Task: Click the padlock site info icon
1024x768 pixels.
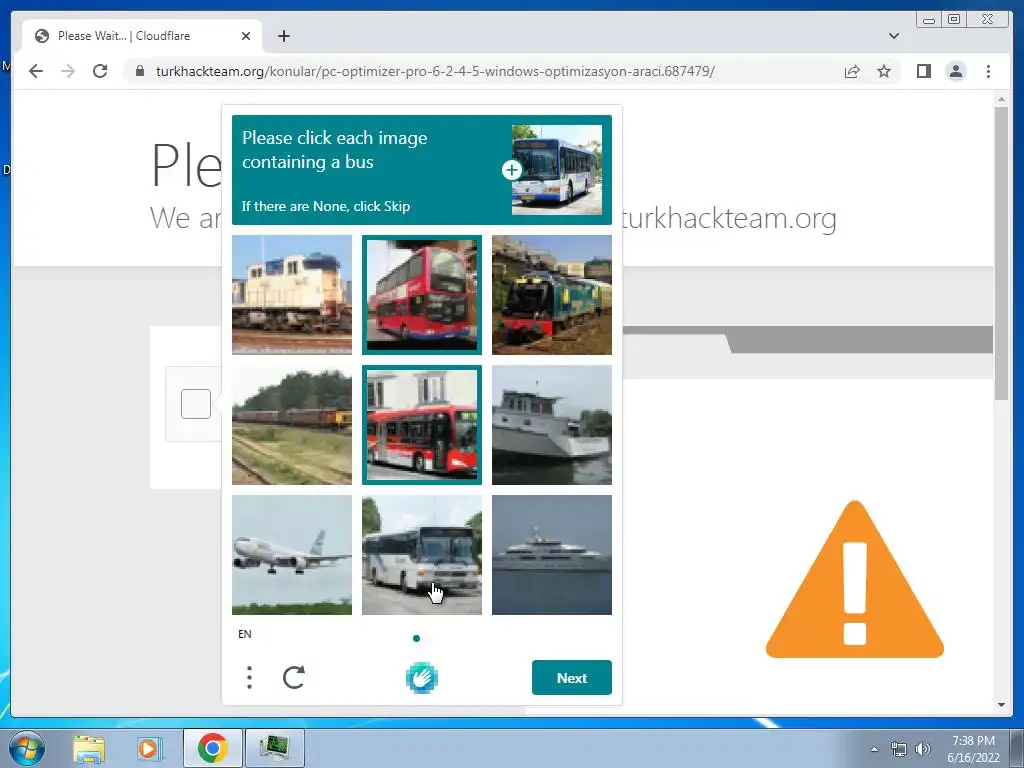Action: tap(140, 71)
